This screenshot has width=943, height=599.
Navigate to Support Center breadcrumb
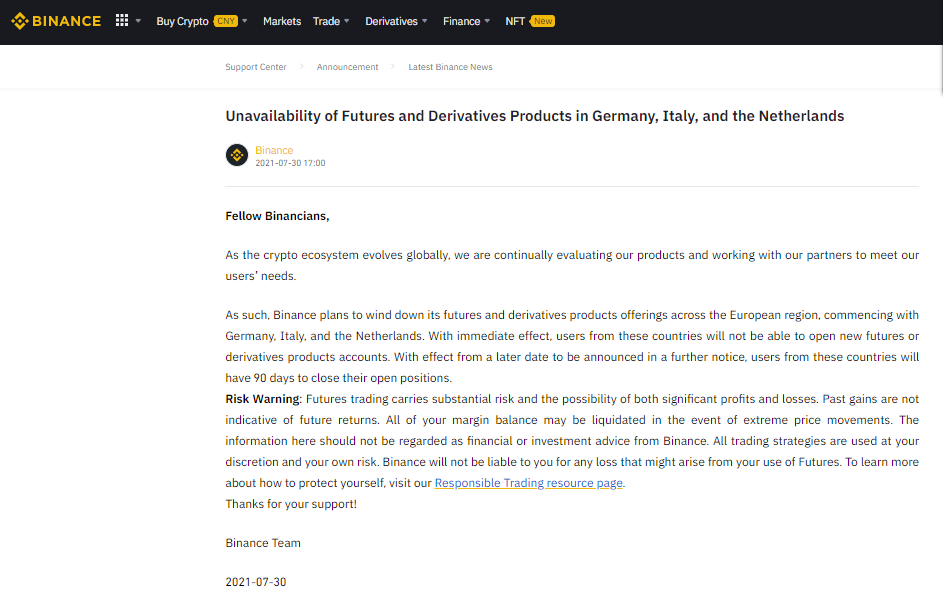256,67
